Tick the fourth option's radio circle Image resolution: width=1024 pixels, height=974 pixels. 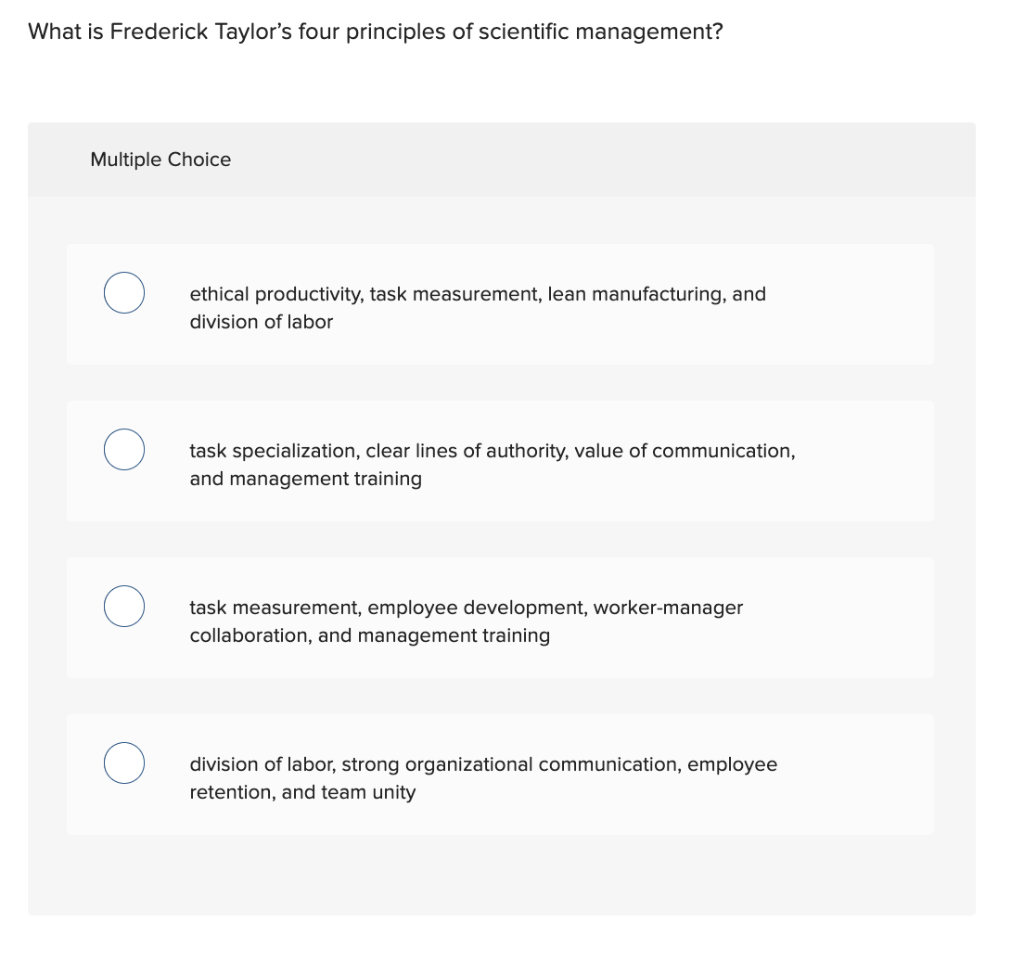click(x=124, y=762)
